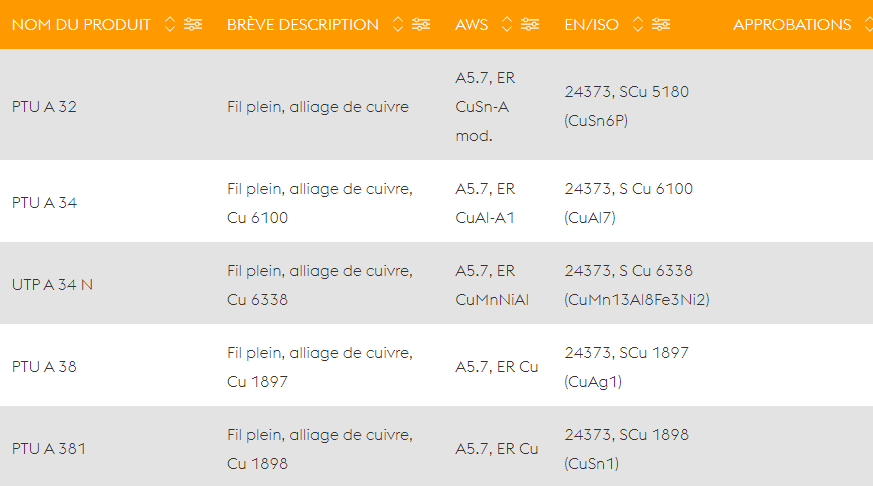Open filter settings icon for EN/ISO column

[x=661, y=24]
